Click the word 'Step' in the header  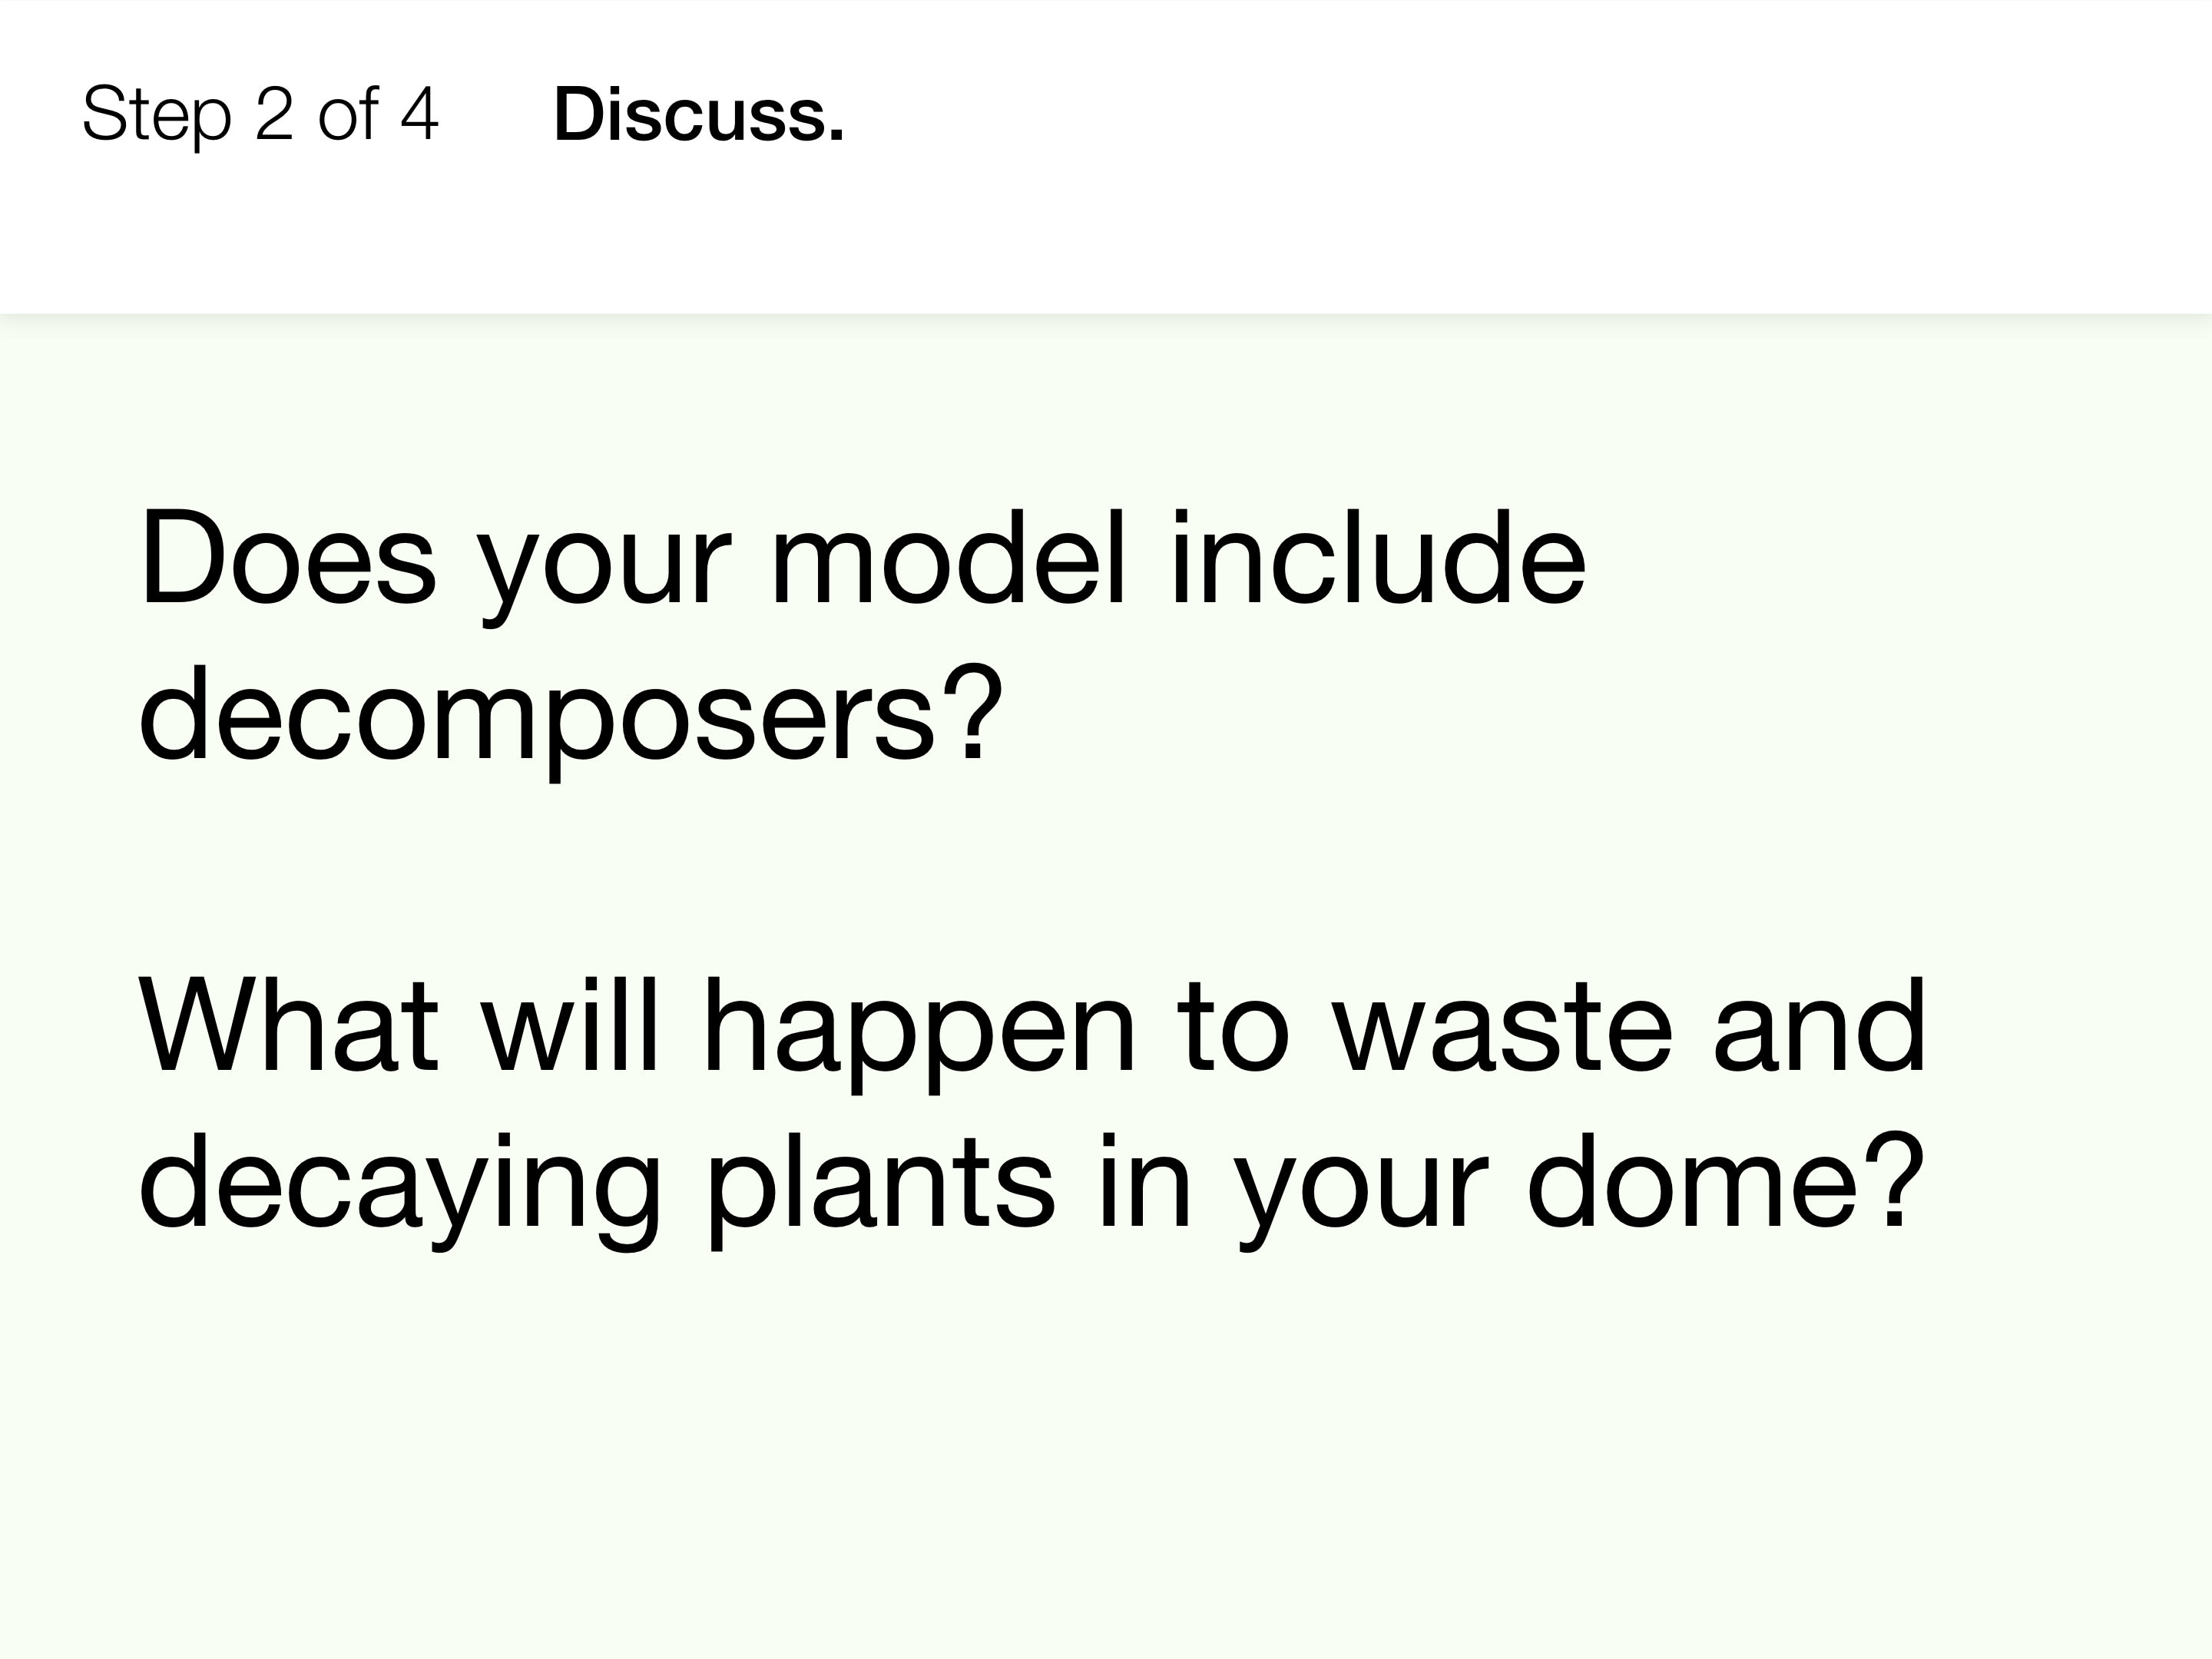pyautogui.click(x=156, y=114)
